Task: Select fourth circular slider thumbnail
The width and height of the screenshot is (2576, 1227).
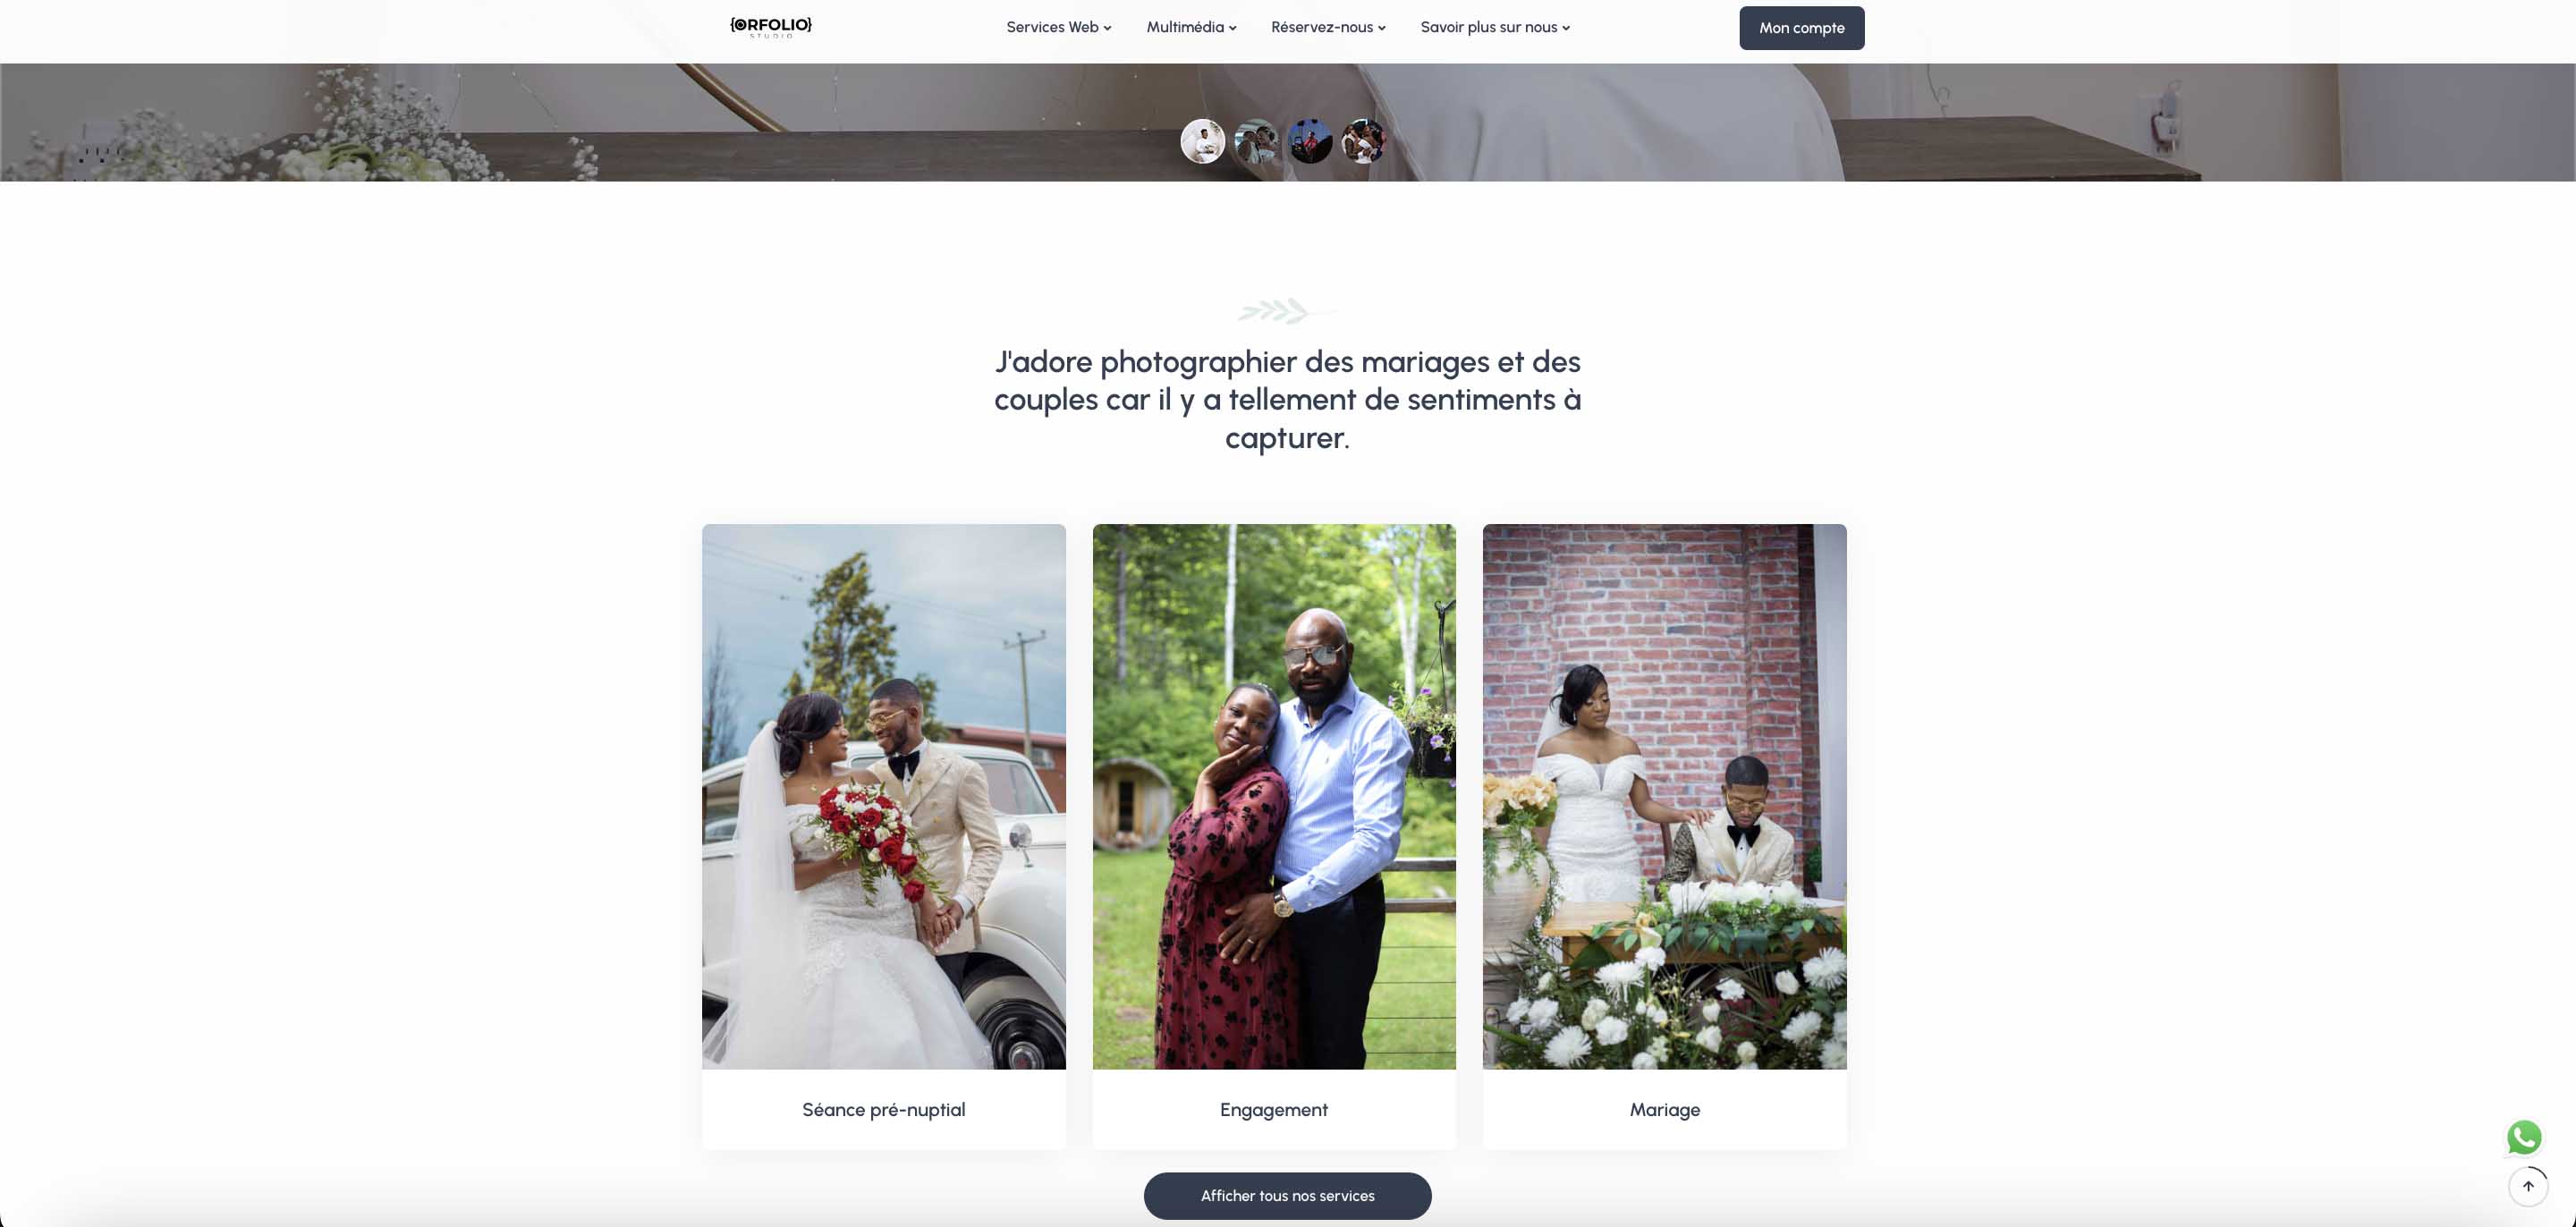Action: click(x=1363, y=142)
